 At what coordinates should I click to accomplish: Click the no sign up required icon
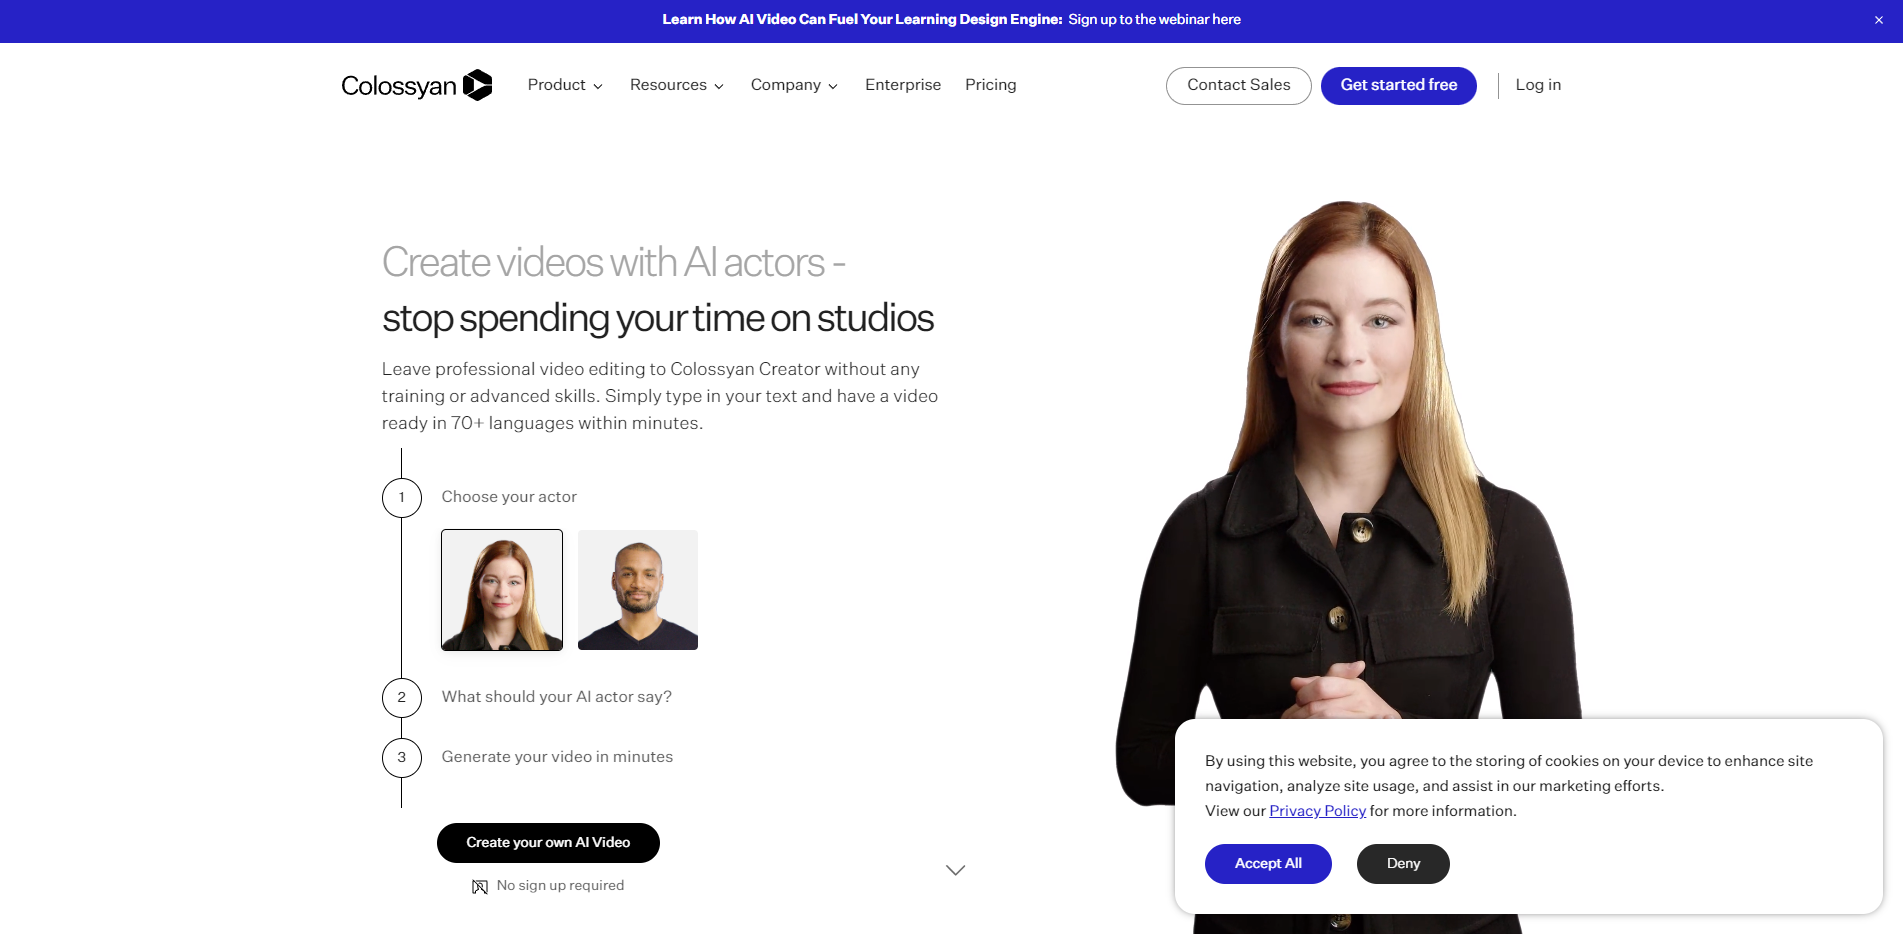coord(480,886)
